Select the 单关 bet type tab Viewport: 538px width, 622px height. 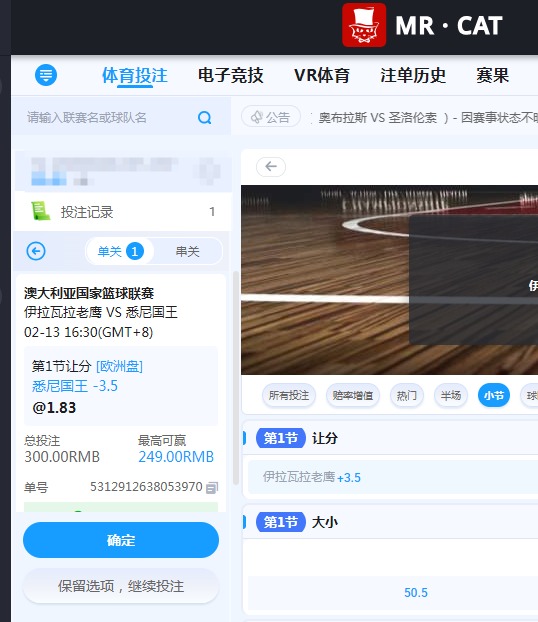(120, 251)
